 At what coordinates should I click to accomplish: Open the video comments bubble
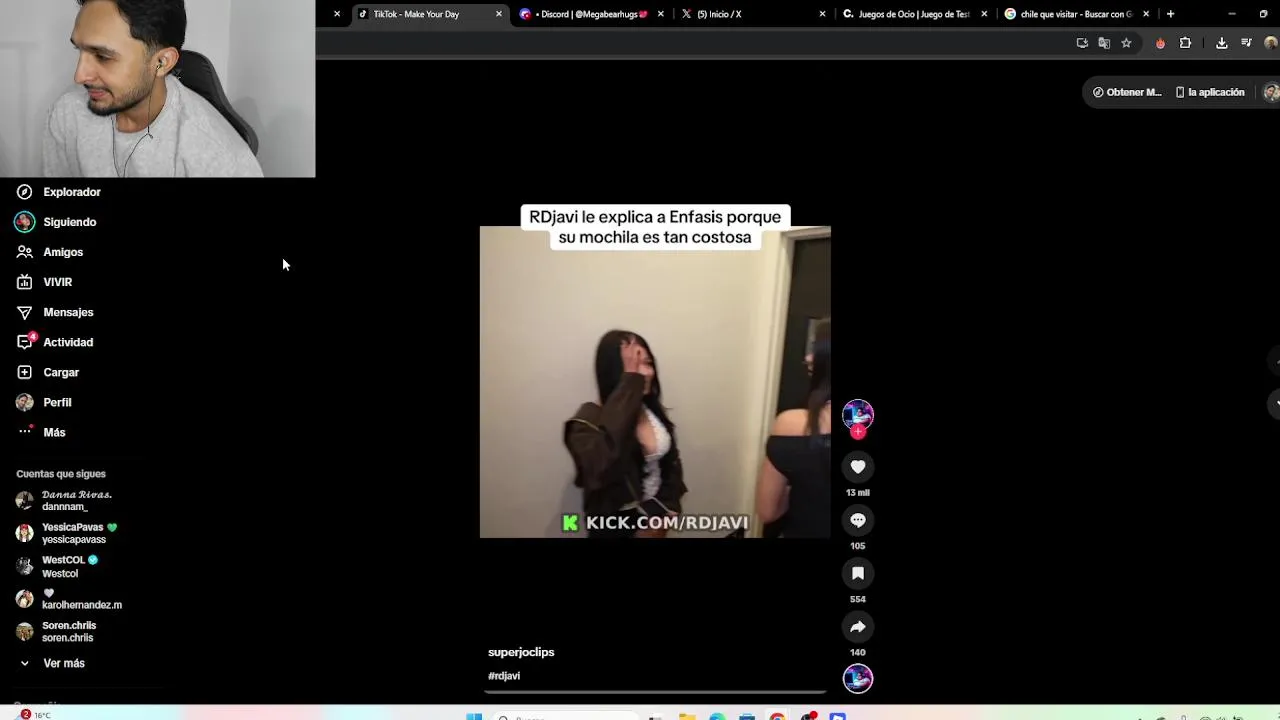858,520
